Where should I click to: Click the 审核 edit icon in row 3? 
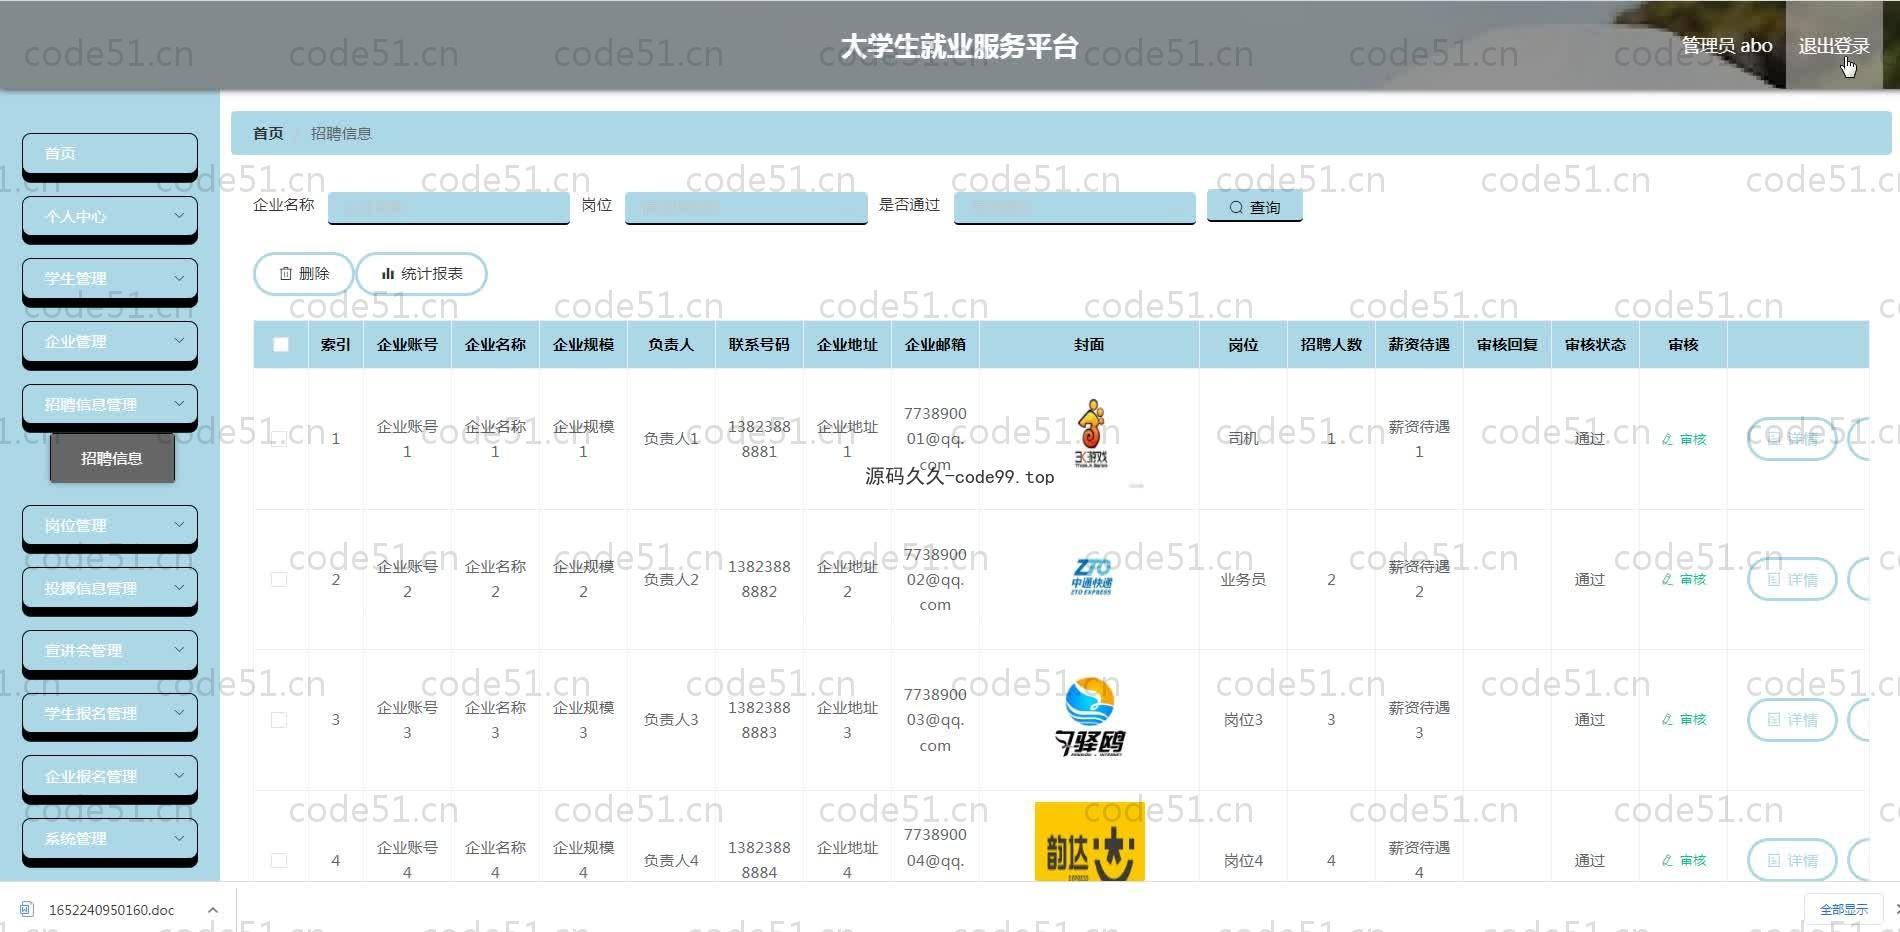(1667, 719)
